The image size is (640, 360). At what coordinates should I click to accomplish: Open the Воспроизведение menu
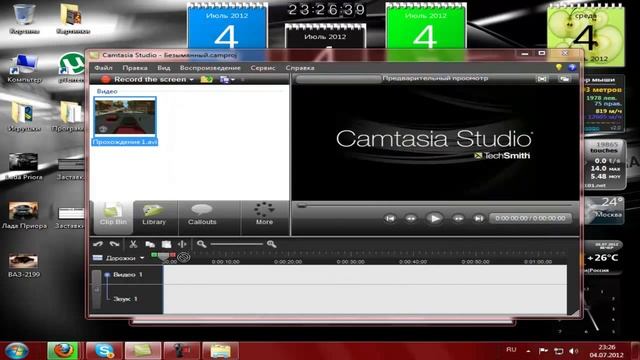click(x=210, y=68)
